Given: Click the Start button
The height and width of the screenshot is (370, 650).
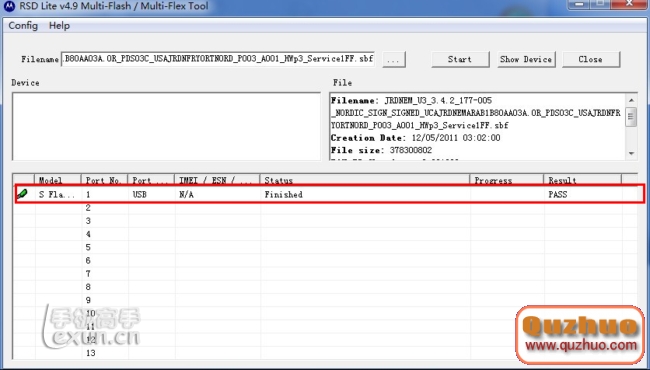Looking at the screenshot, I should 460,59.
